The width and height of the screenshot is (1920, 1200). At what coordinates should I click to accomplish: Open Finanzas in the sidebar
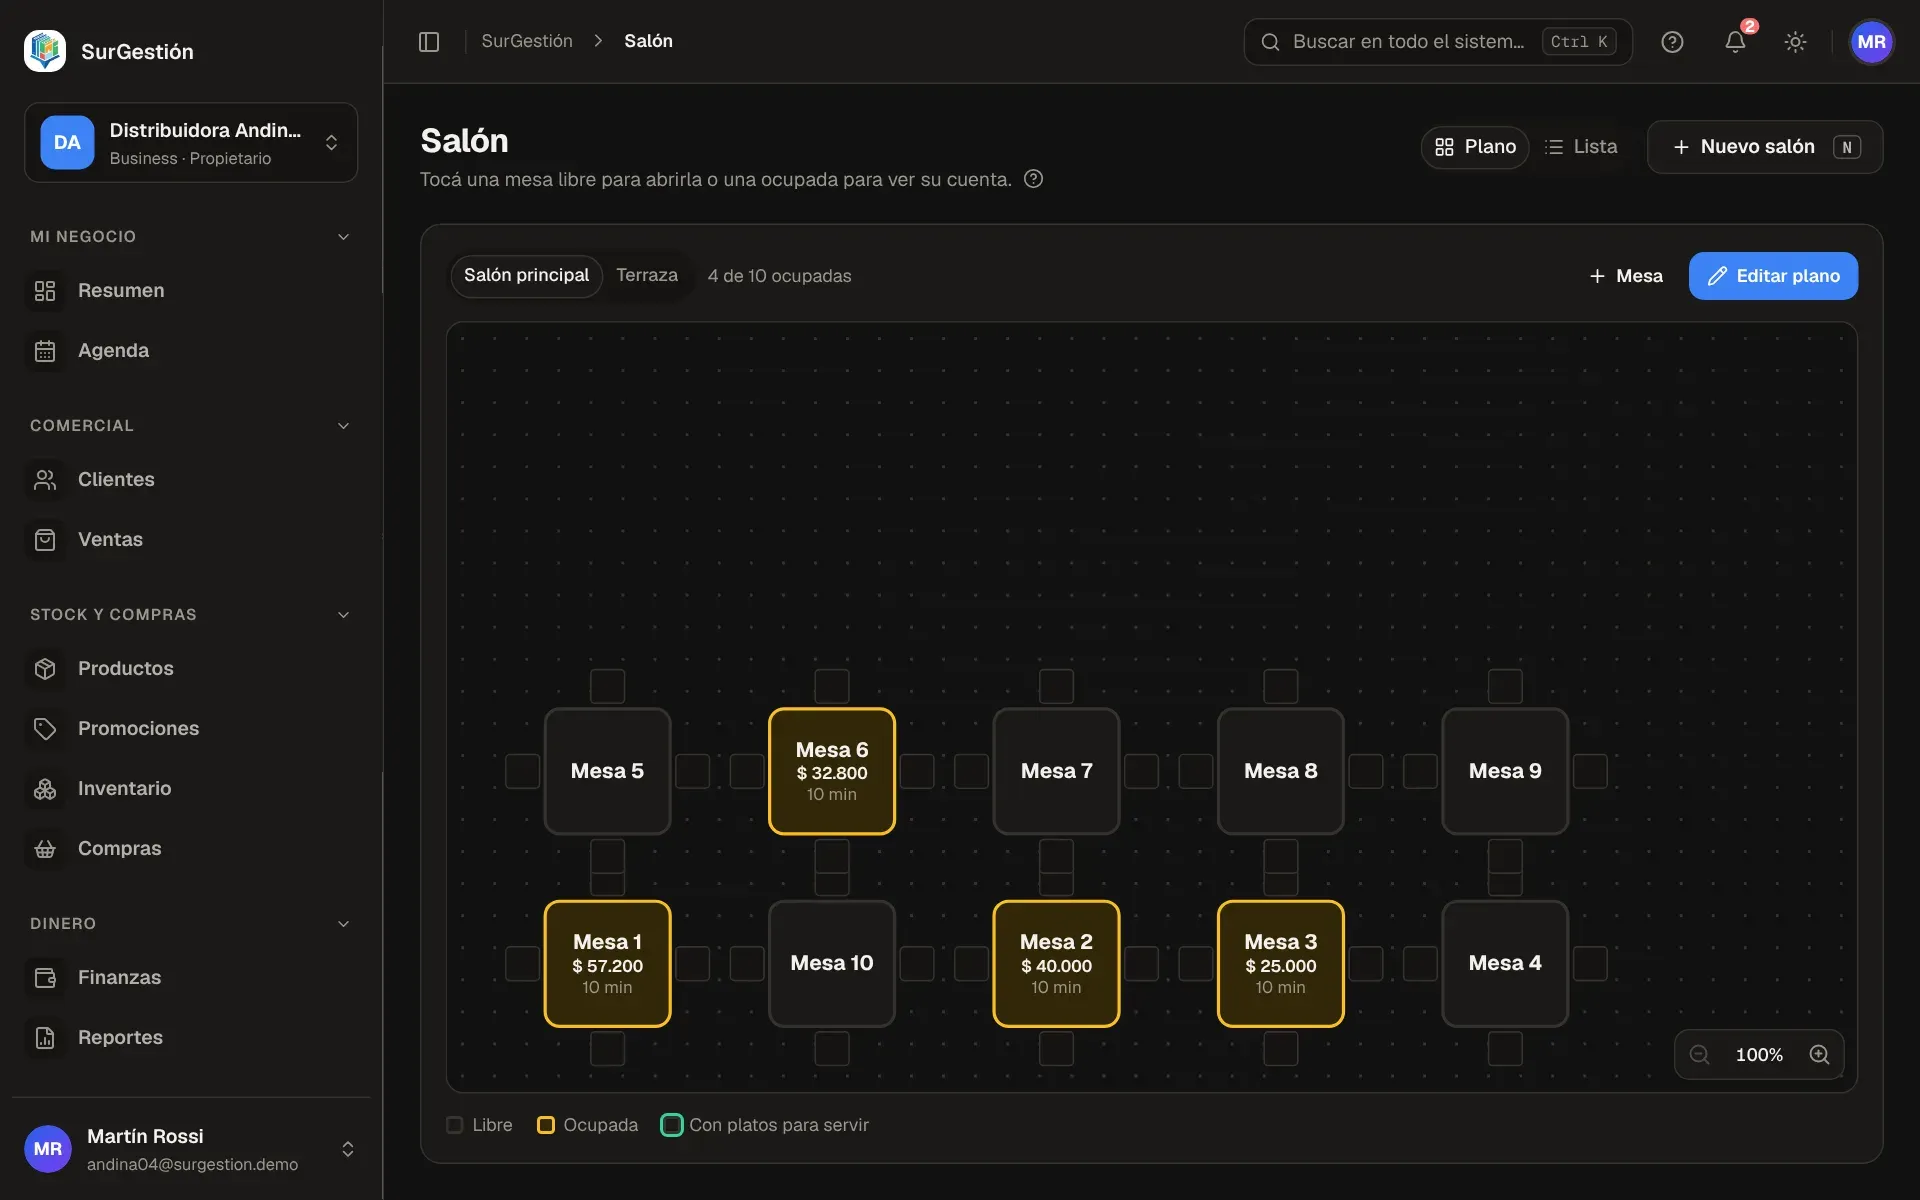pyautogui.click(x=191, y=978)
